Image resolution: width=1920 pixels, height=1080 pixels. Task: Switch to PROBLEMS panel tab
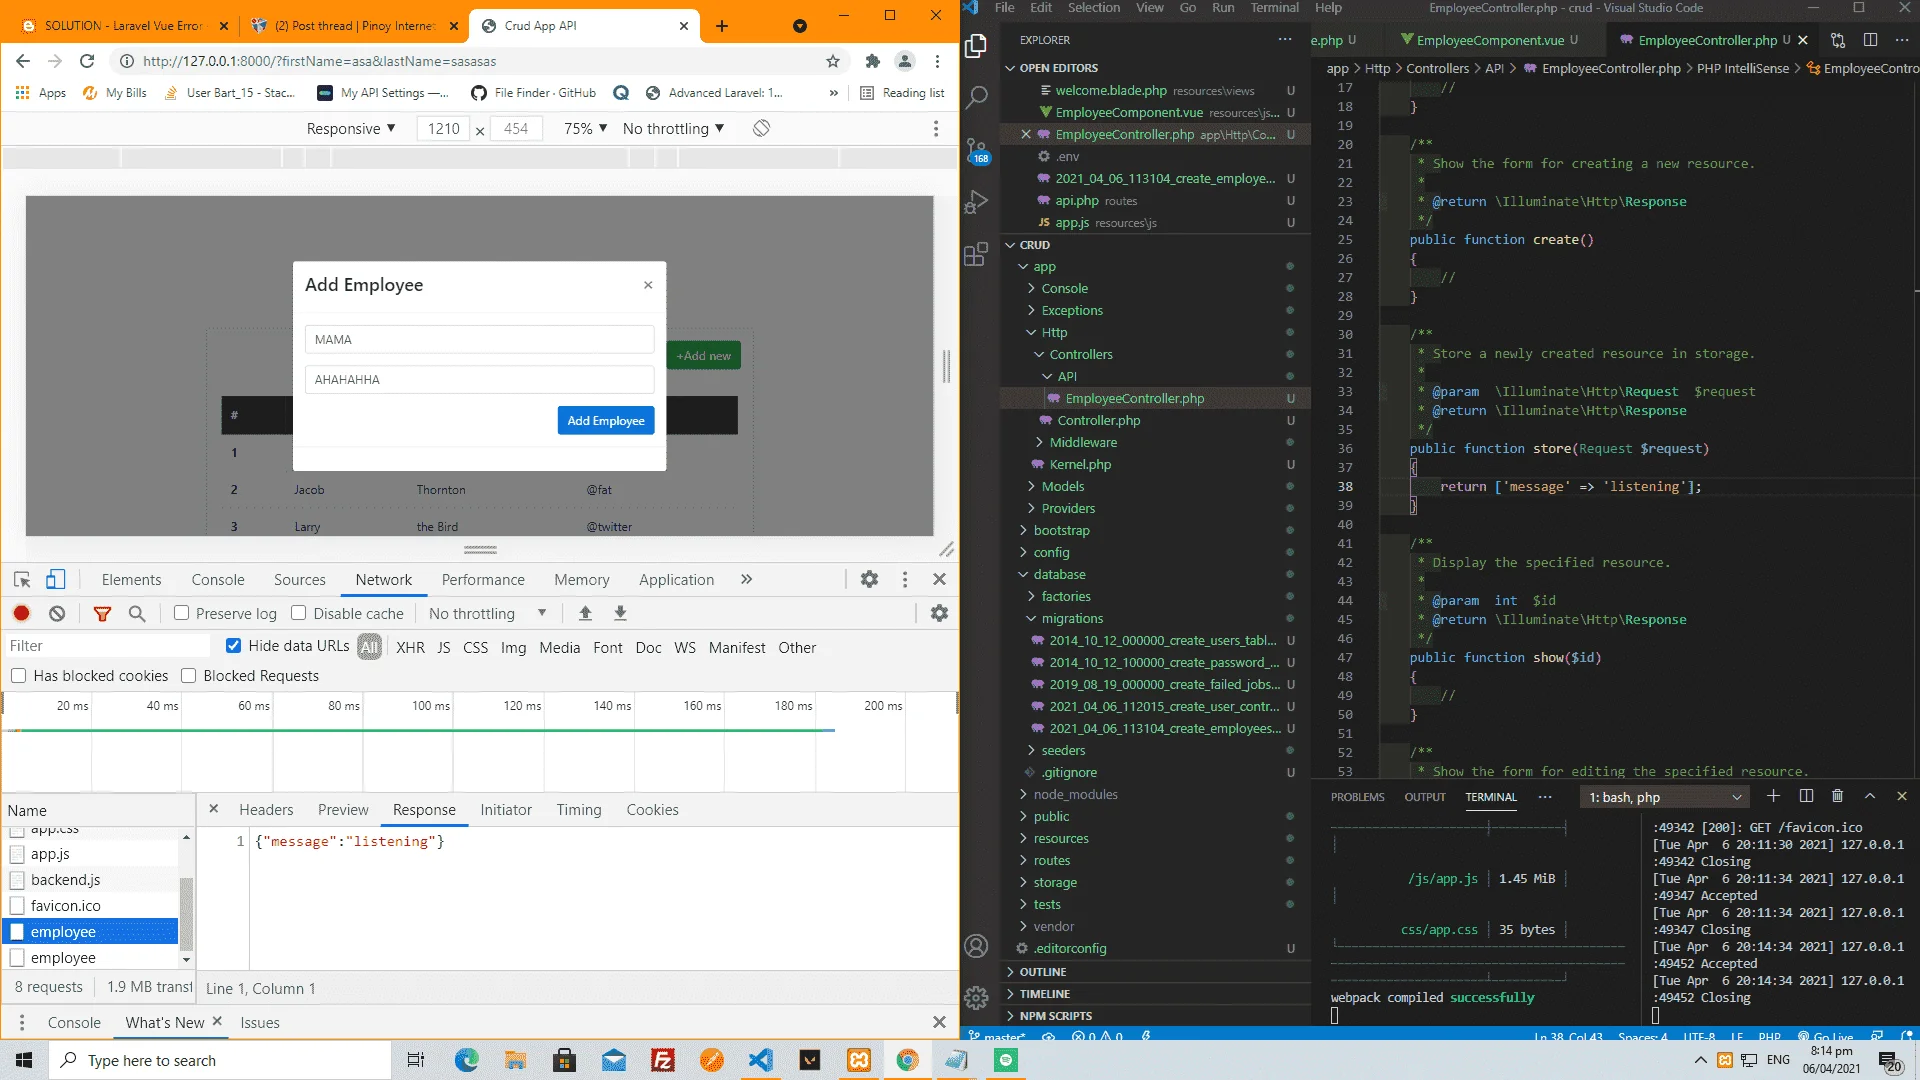(1357, 797)
